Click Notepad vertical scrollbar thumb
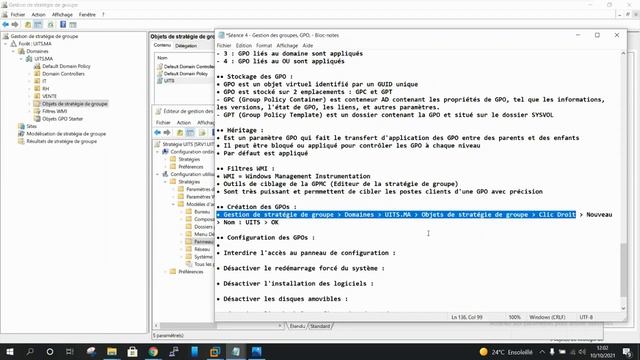640x360 pixels. point(623,270)
